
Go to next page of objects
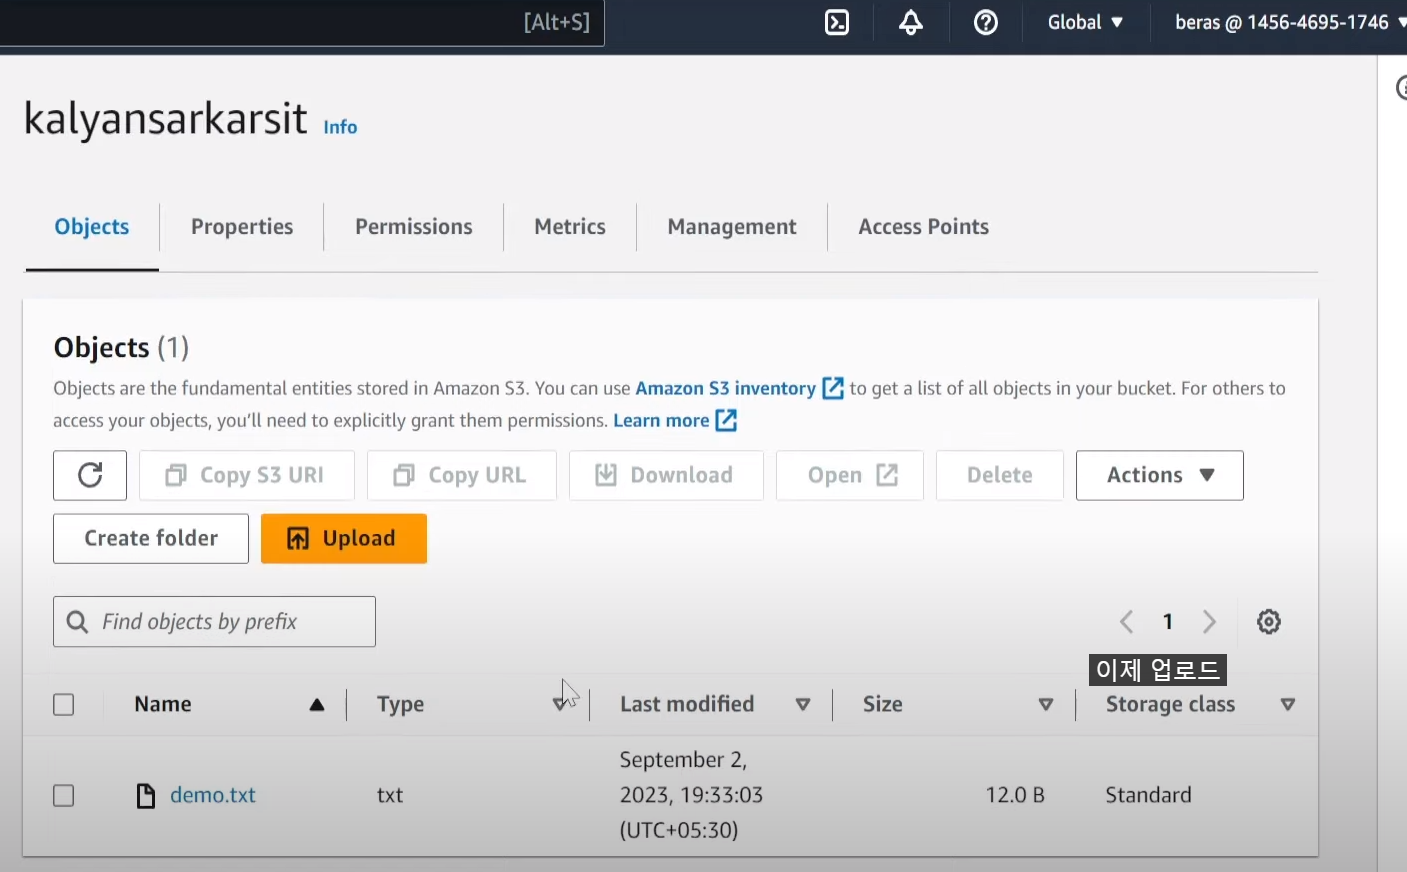tap(1209, 622)
